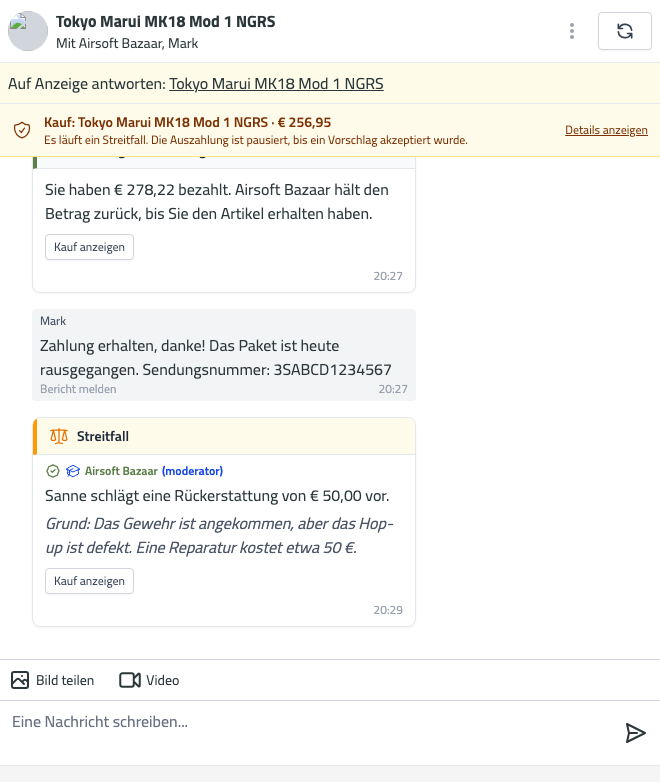The image size is (660, 782).
Task: Click the image icon beside Bild teilen
Action: [20, 680]
